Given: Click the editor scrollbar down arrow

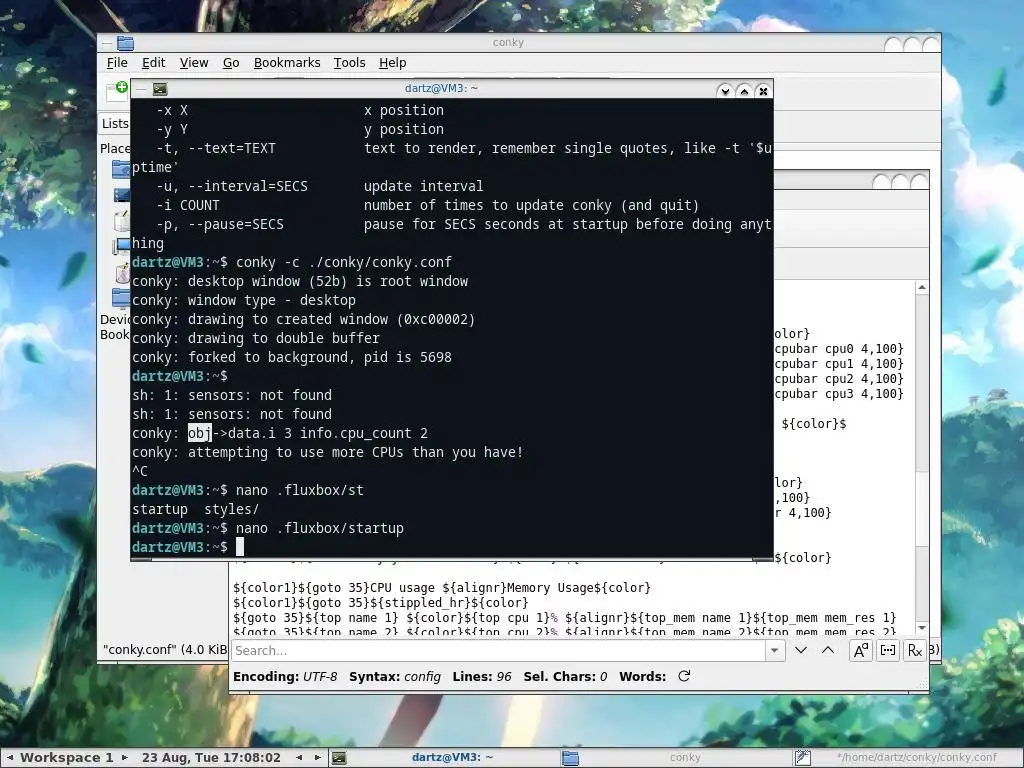Looking at the screenshot, I should [921, 628].
